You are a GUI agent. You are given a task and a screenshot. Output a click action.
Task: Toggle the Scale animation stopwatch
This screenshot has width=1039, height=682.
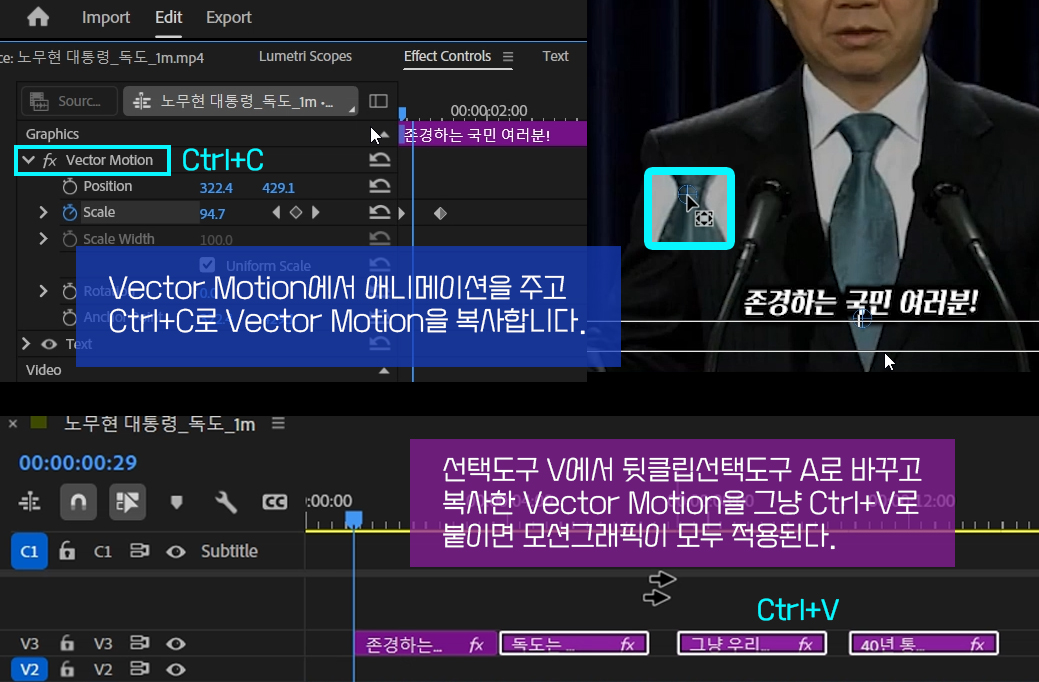70,212
